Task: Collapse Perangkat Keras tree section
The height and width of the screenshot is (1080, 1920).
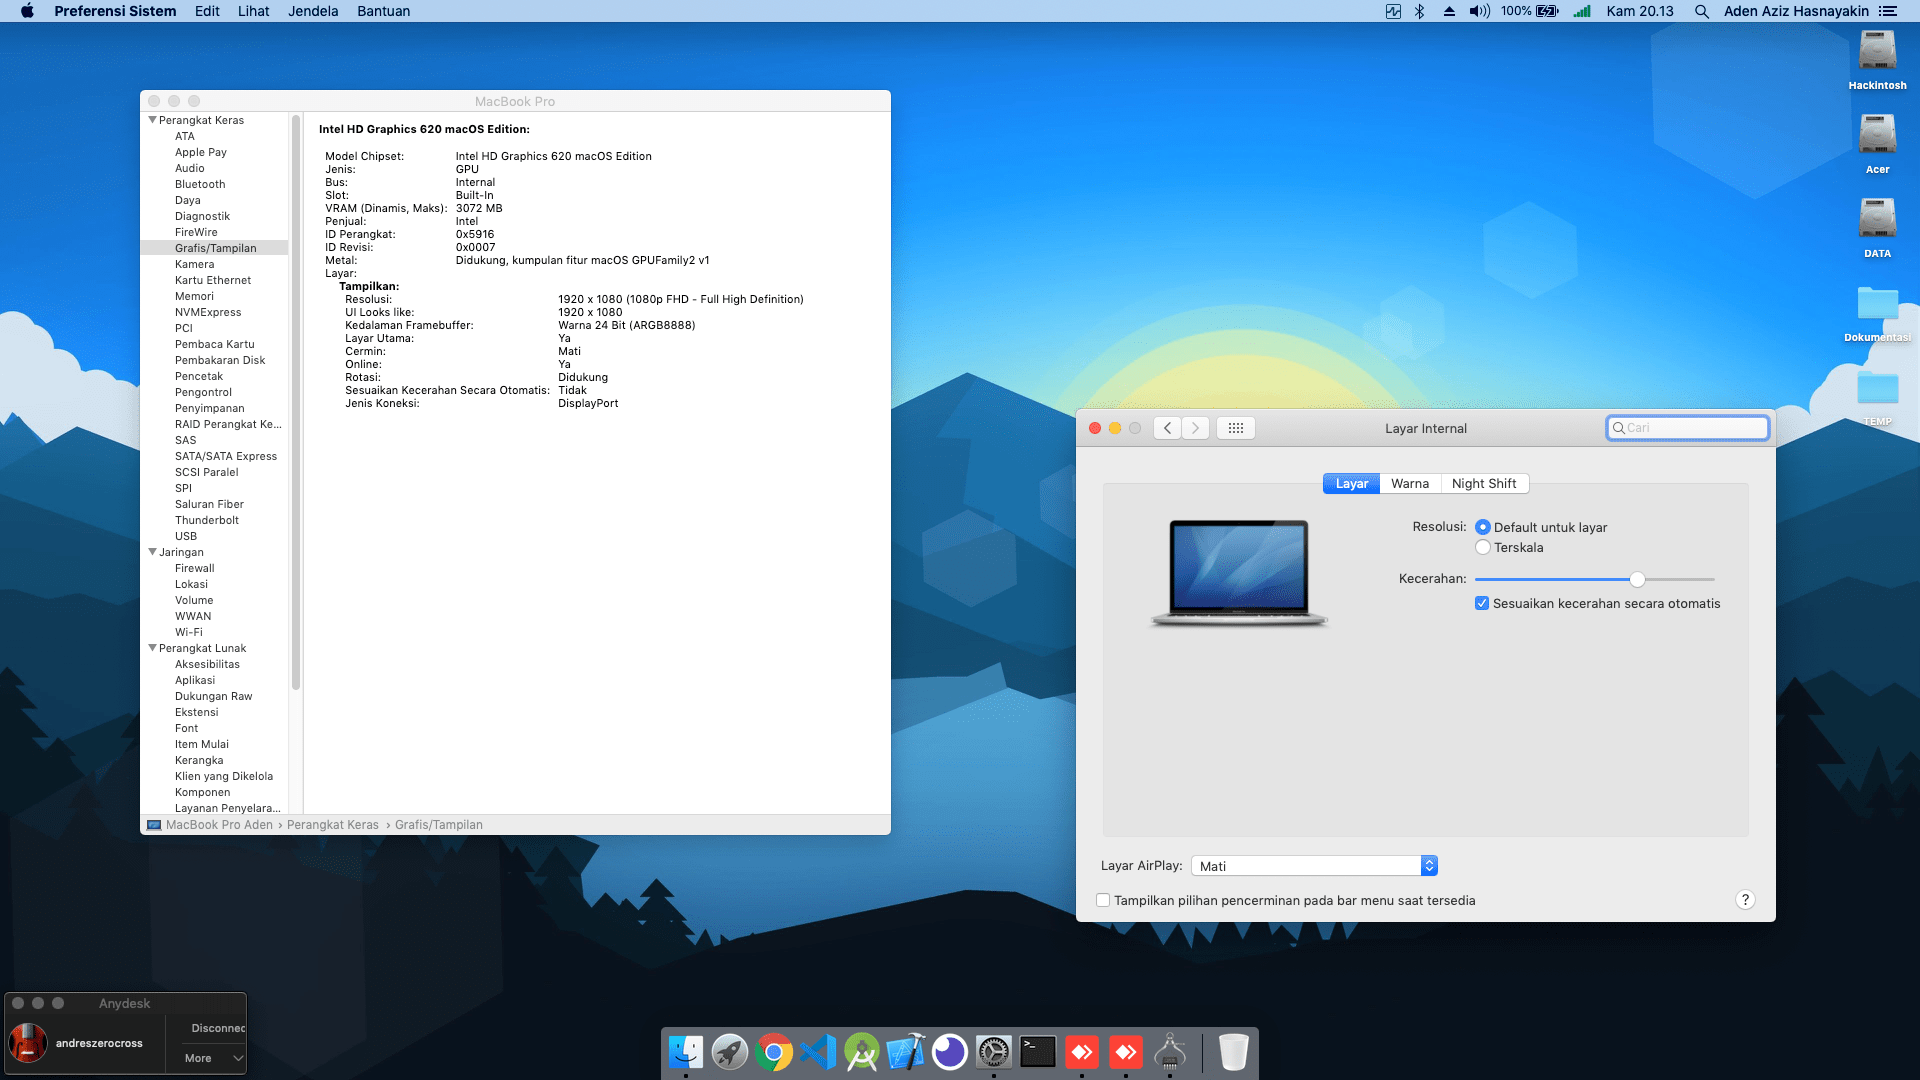Action: [x=152, y=120]
